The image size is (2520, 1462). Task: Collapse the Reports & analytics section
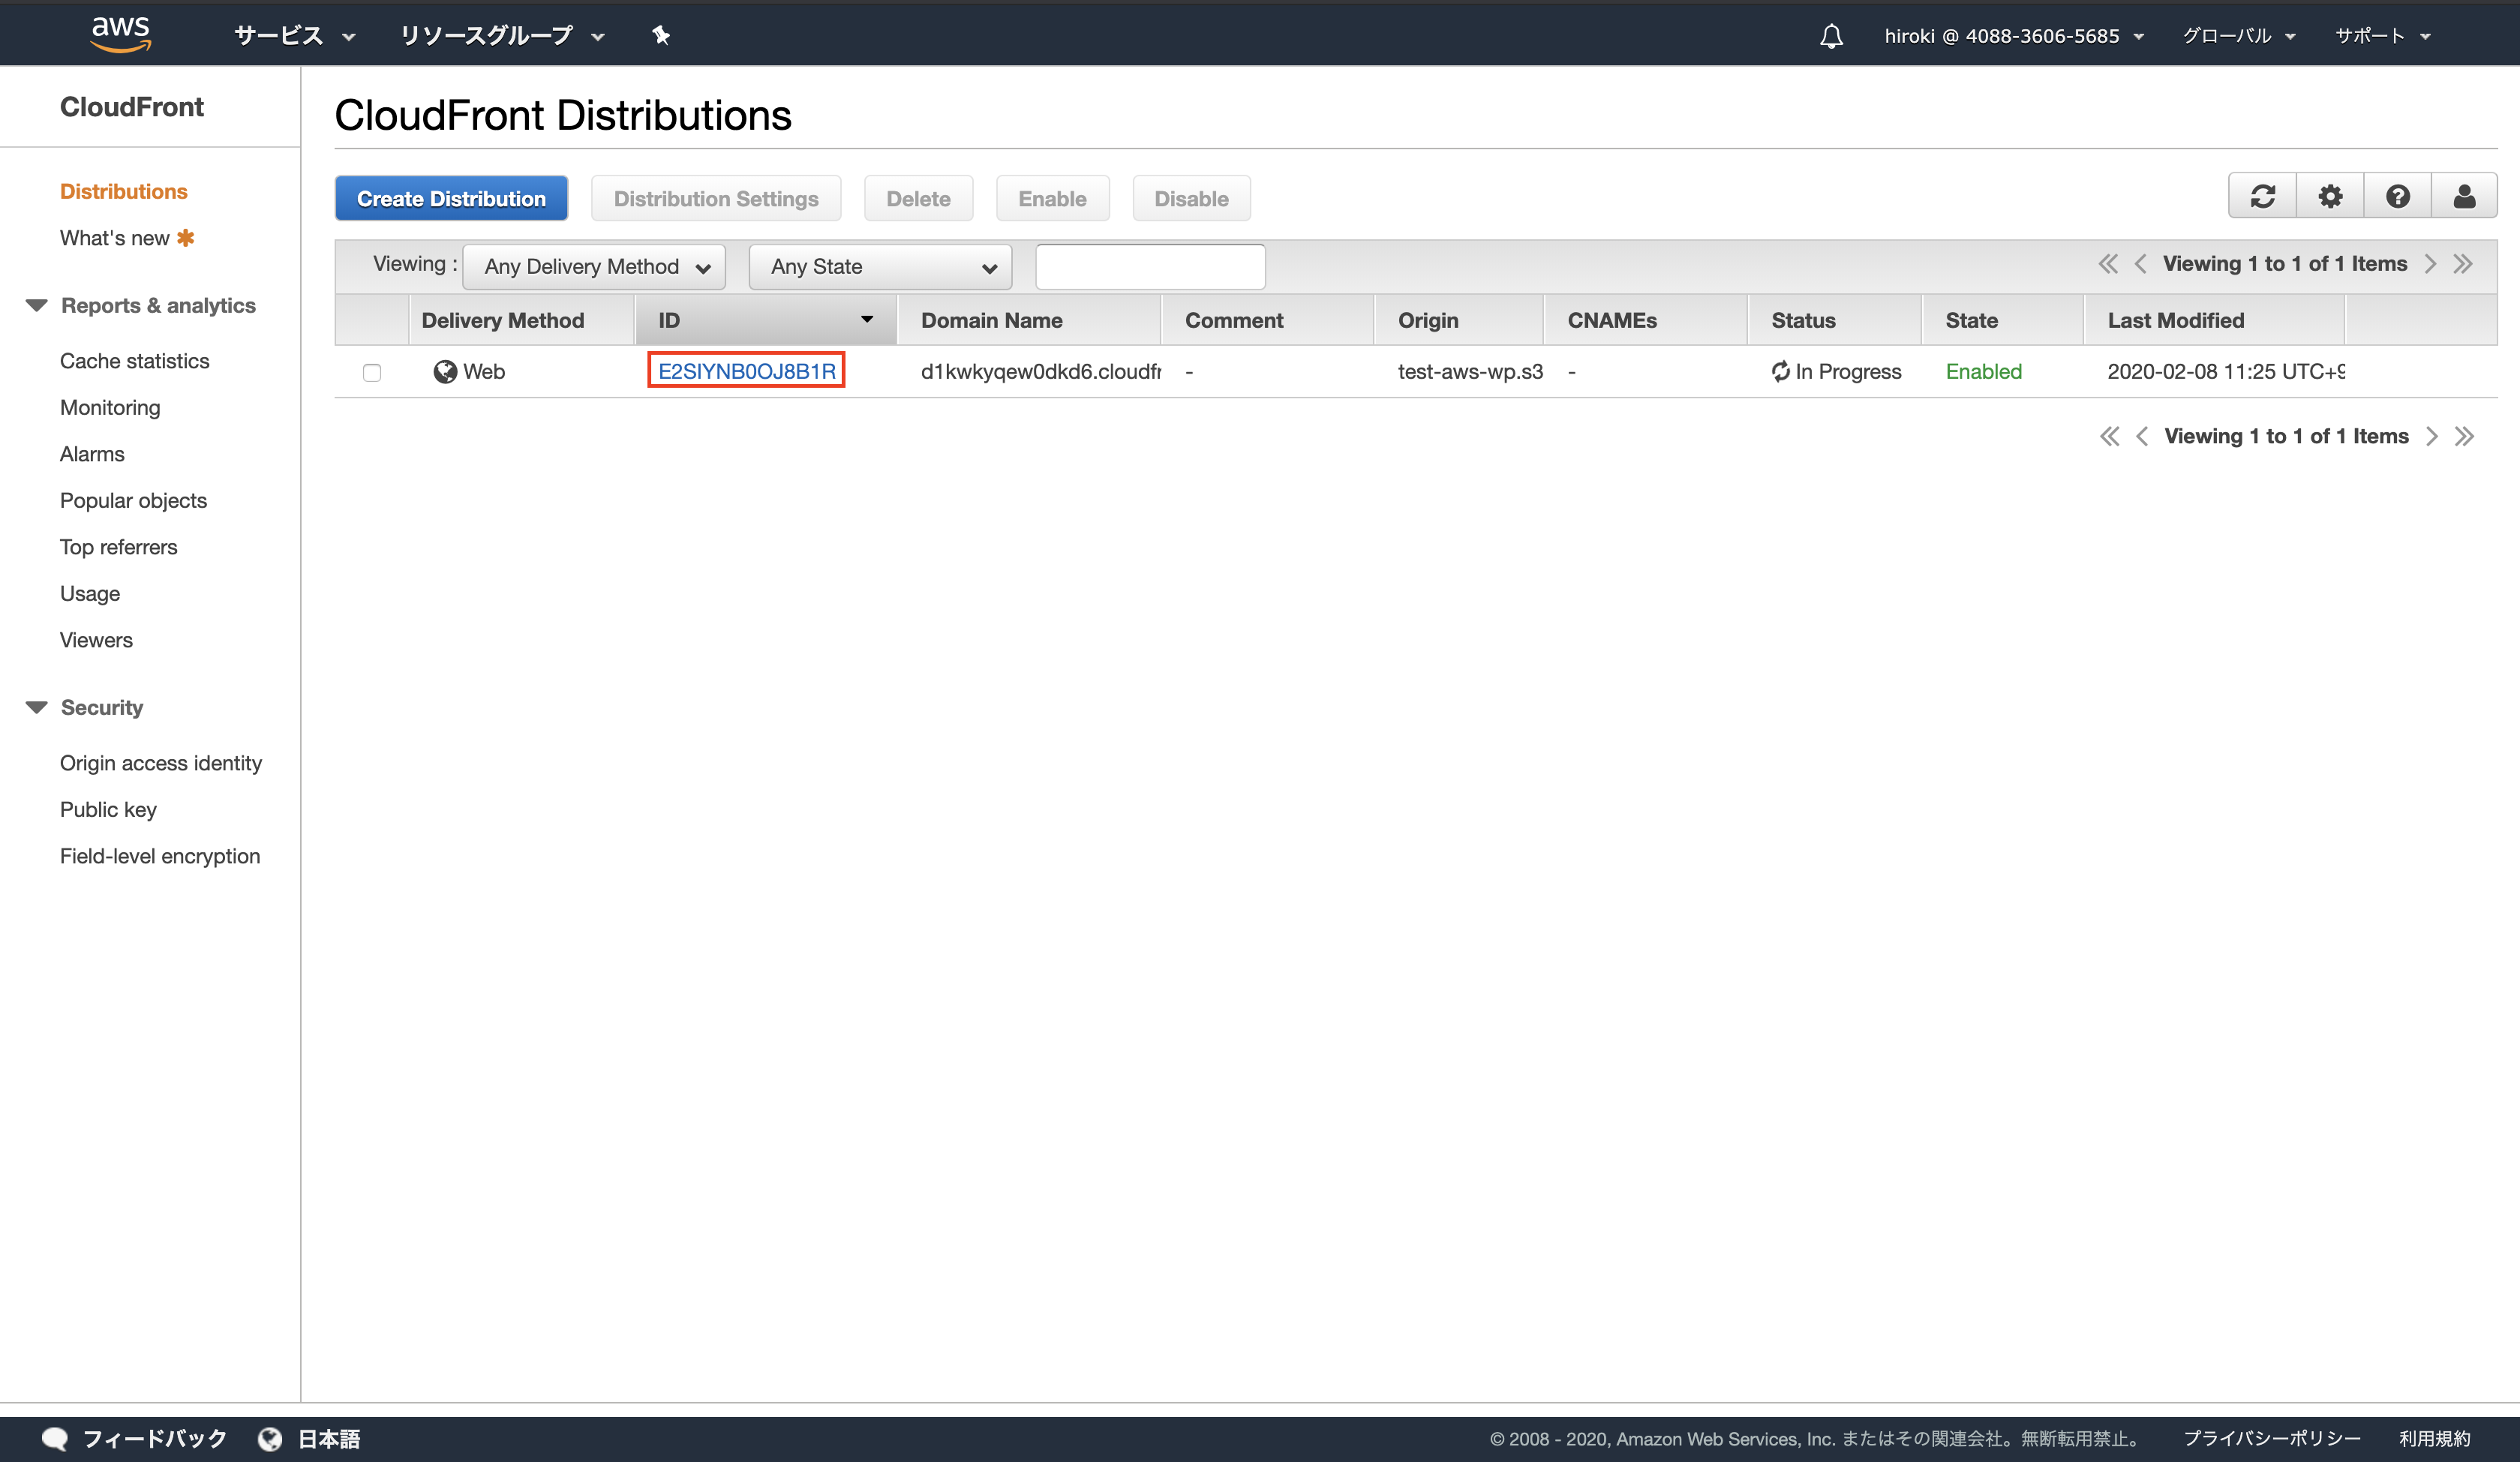pyautogui.click(x=37, y=306)
